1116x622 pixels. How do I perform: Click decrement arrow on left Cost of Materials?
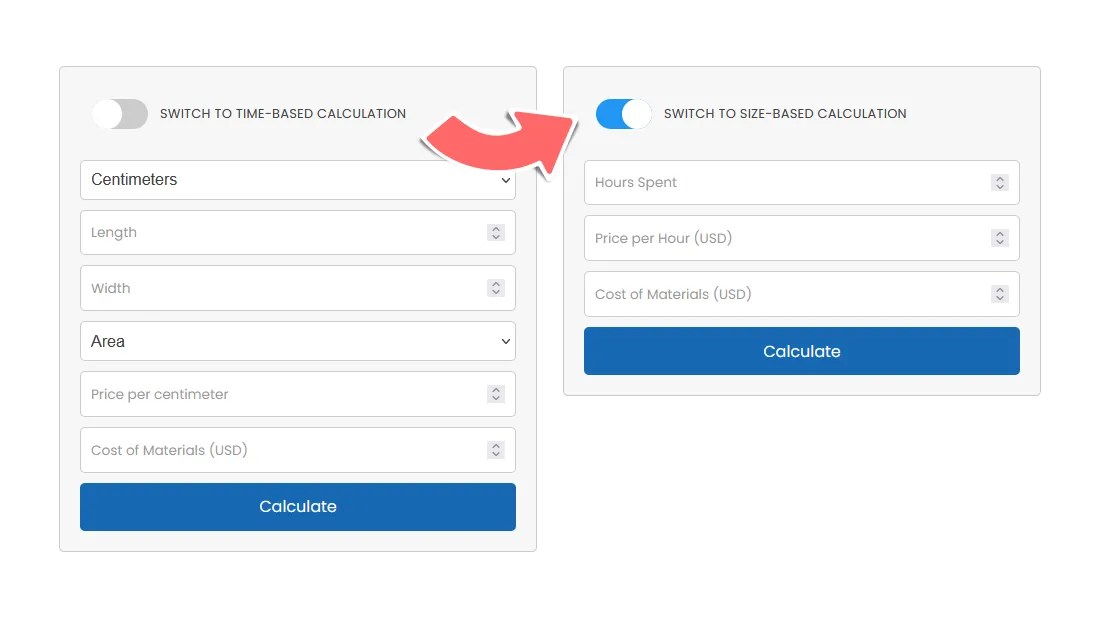point(496,454)
